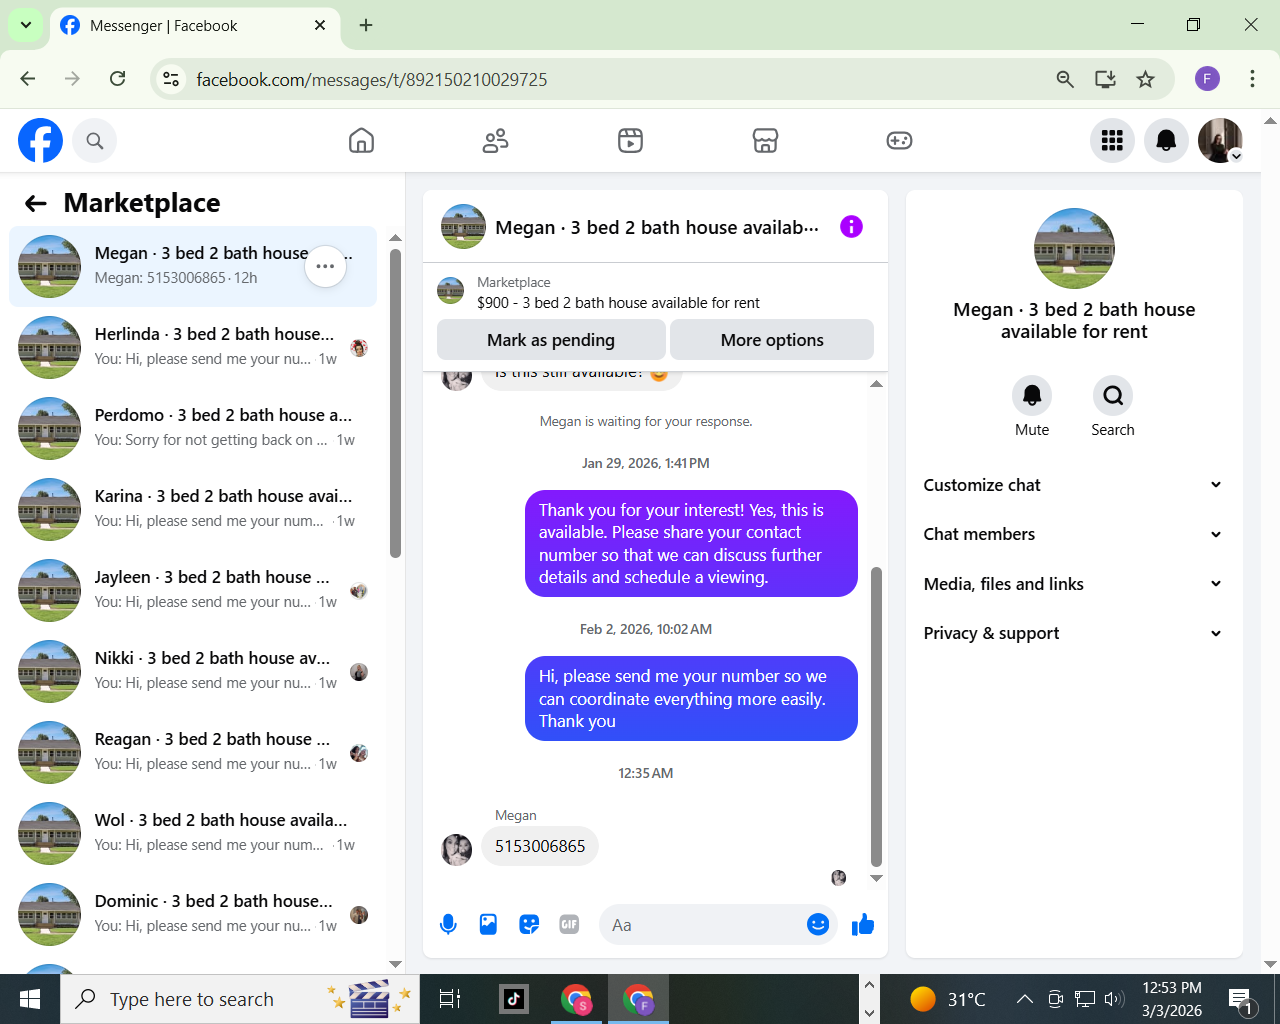This screenshot has width=1280, height=1024.
Task: Open the Windows notification center icon
Action: [x=1241, y=999]
